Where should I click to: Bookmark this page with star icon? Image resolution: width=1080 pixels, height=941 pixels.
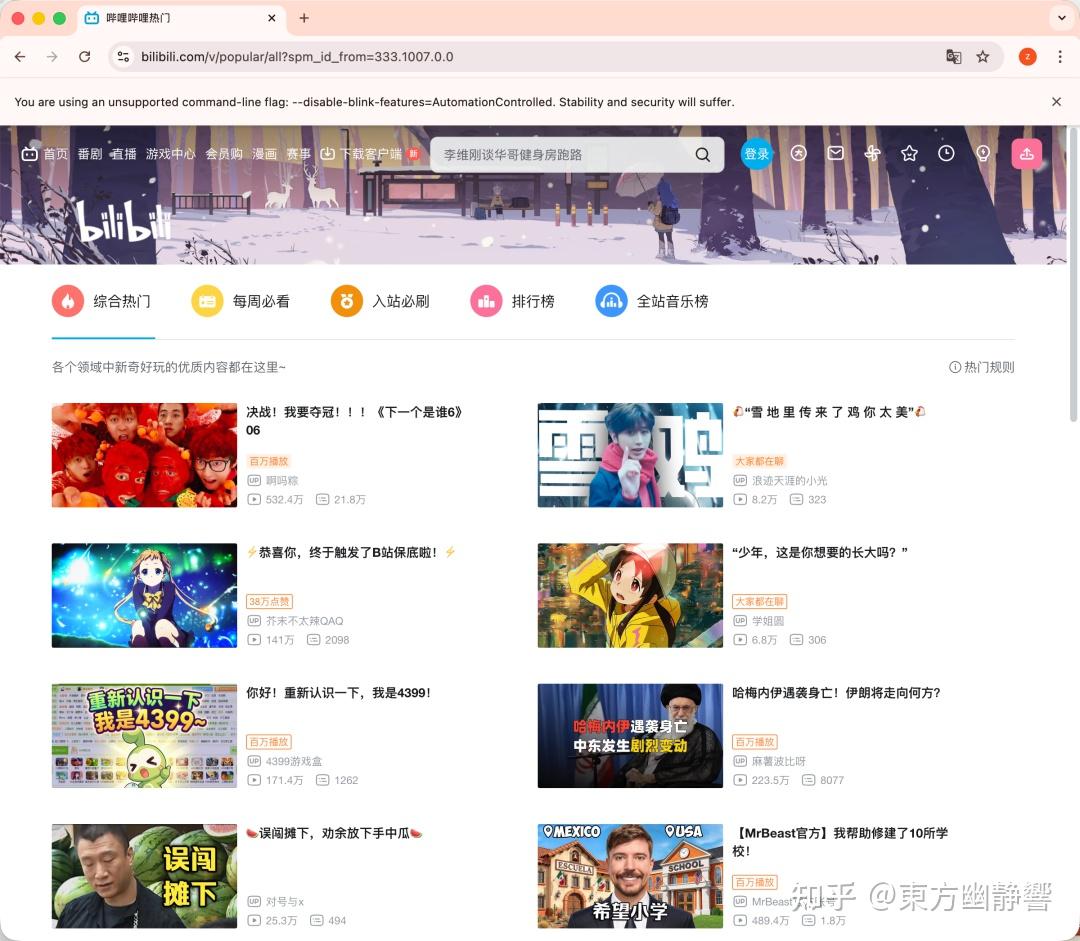[983, 56]
